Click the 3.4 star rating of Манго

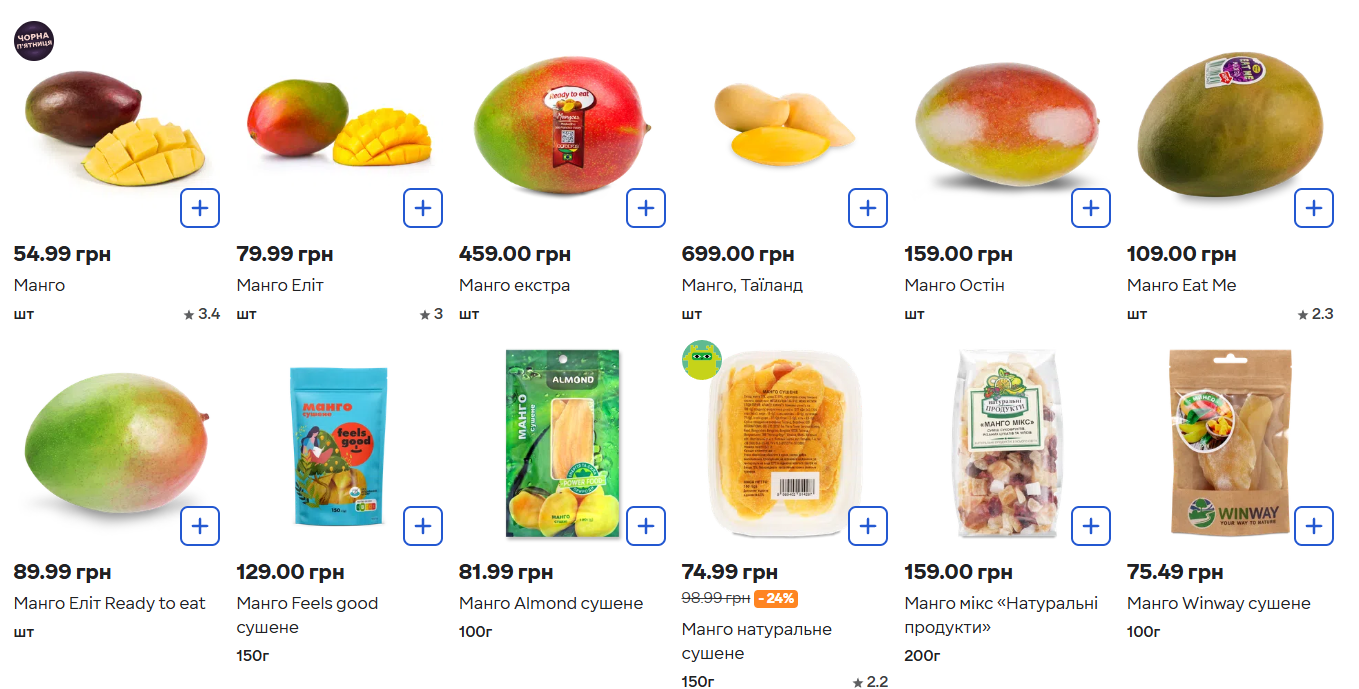pyautogui.click(x=202, y=314)
